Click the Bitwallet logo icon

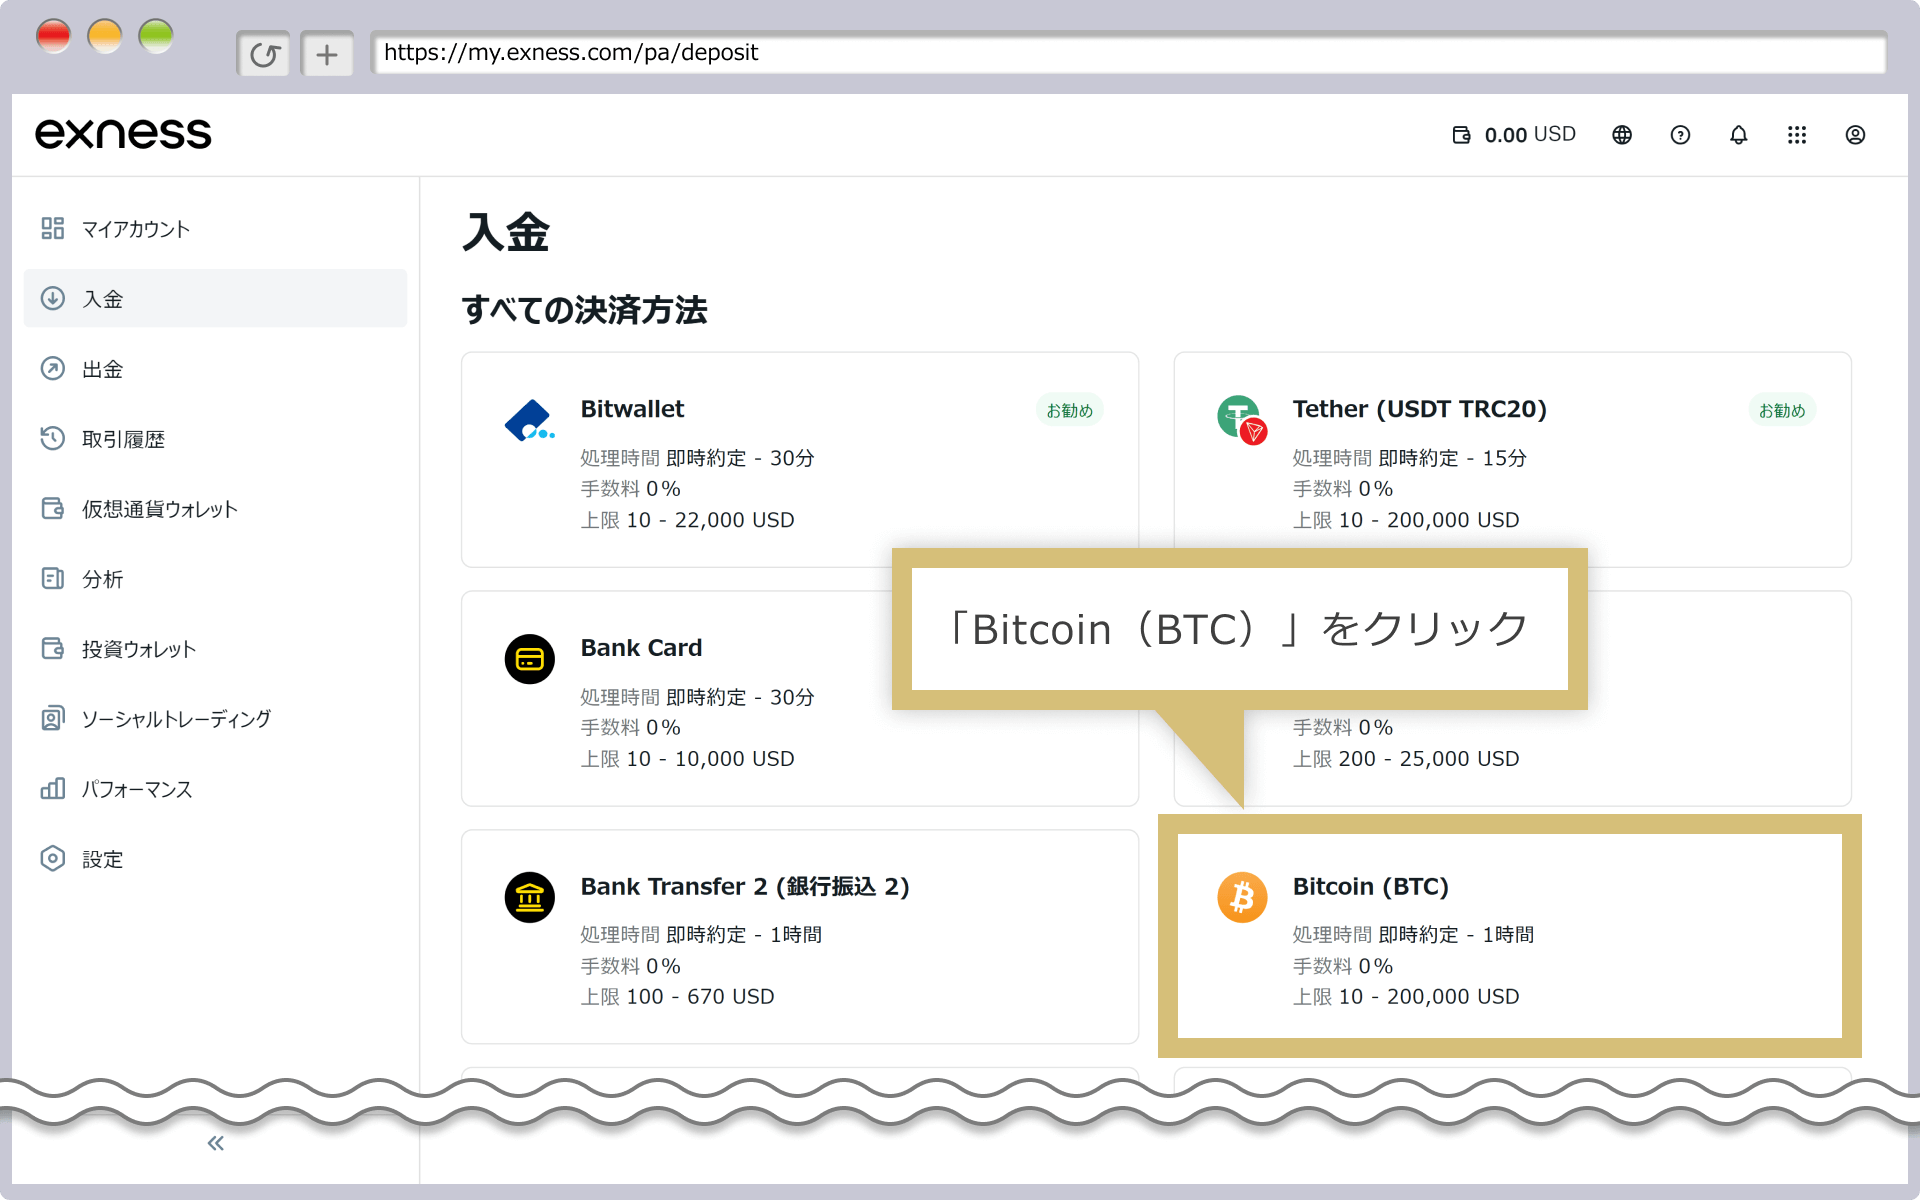pos(530,421)
